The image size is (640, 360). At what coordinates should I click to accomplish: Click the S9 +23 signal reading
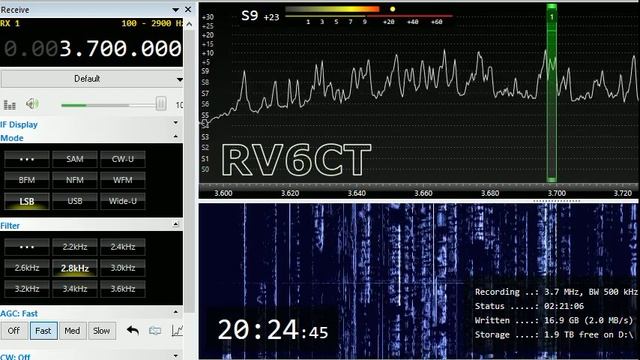[260, 16]
